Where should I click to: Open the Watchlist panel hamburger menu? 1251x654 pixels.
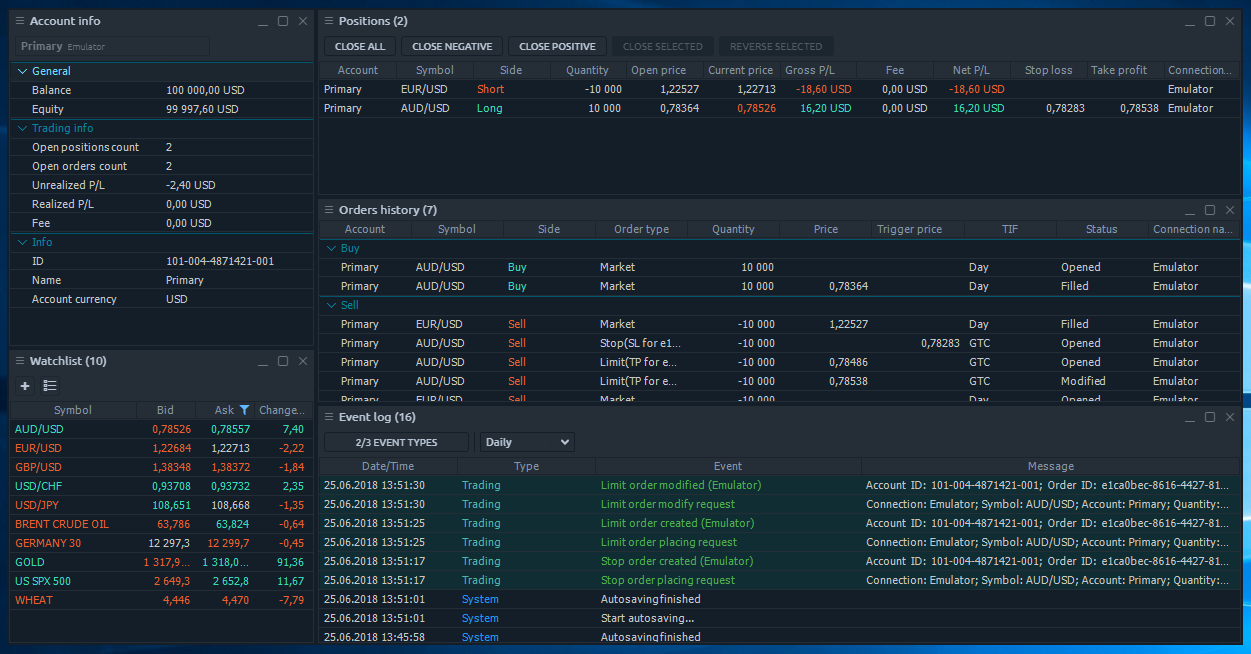point(20,361)
